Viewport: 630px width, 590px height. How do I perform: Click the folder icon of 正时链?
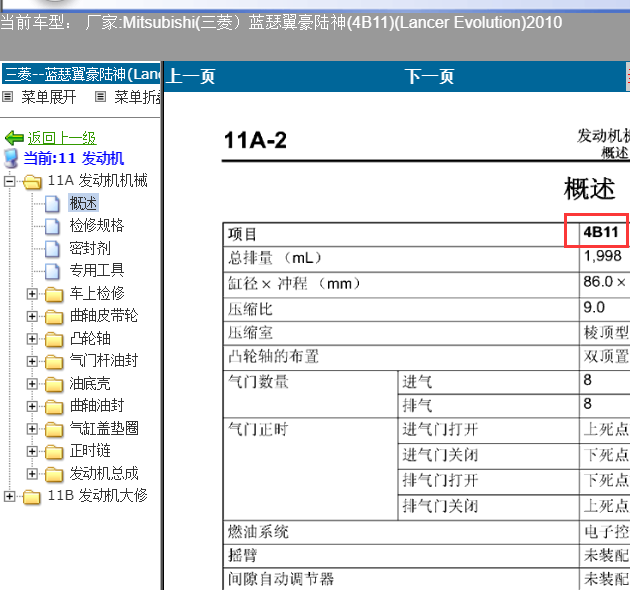coord(54,452)
